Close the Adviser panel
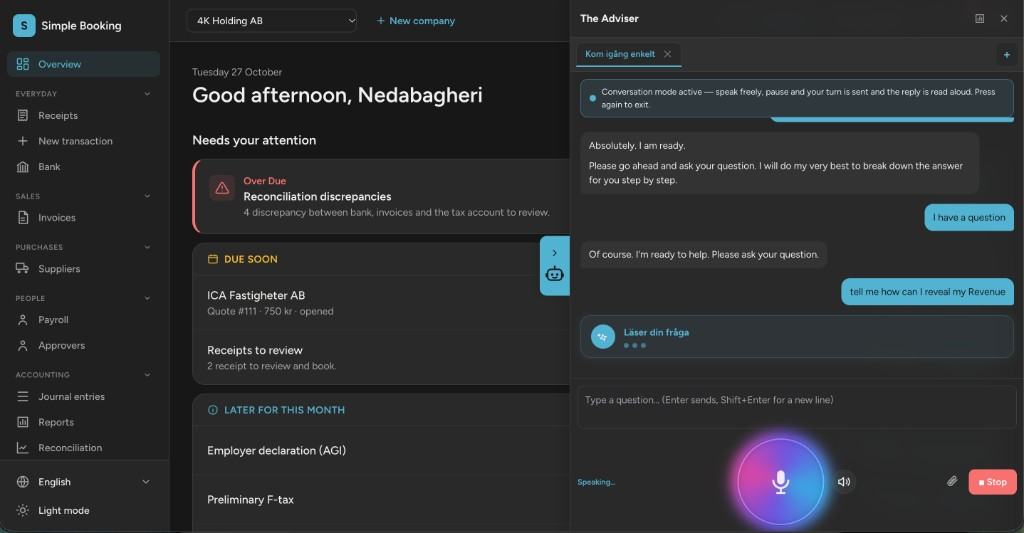The width and height of the screenshot is (1024, 533). click(1004, 18)
